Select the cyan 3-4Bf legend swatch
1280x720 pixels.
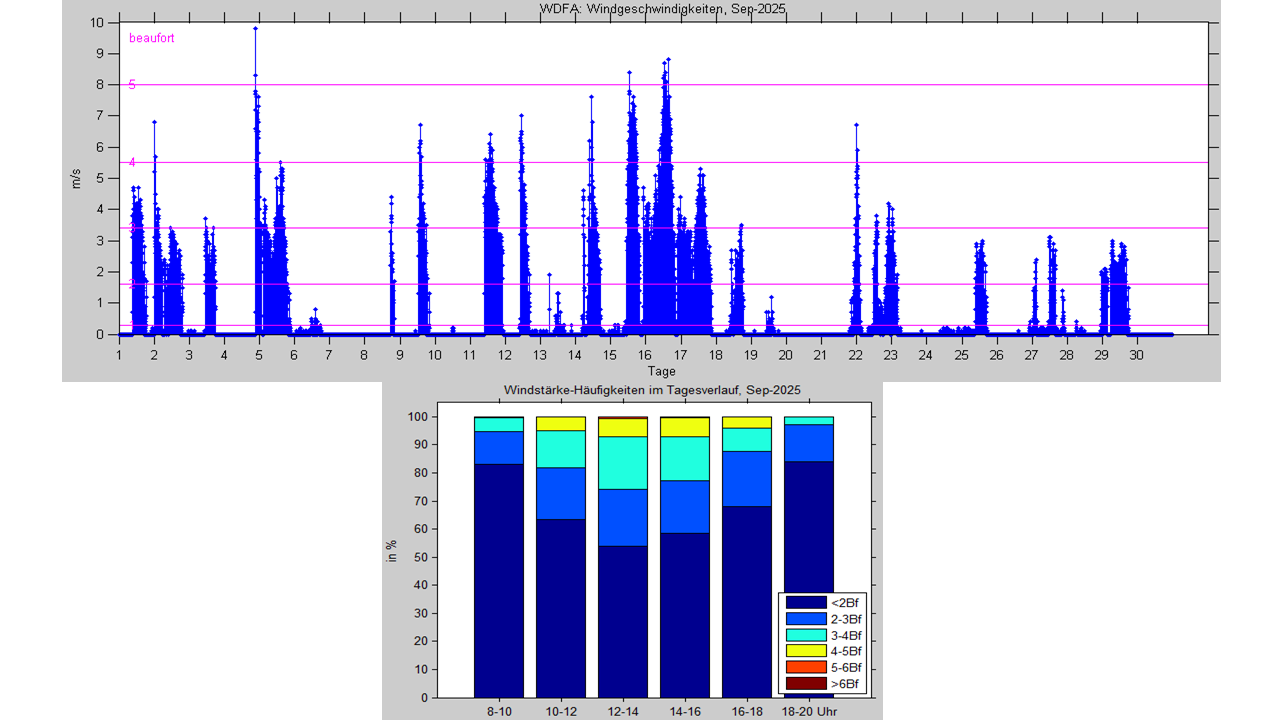click(805, 635)
